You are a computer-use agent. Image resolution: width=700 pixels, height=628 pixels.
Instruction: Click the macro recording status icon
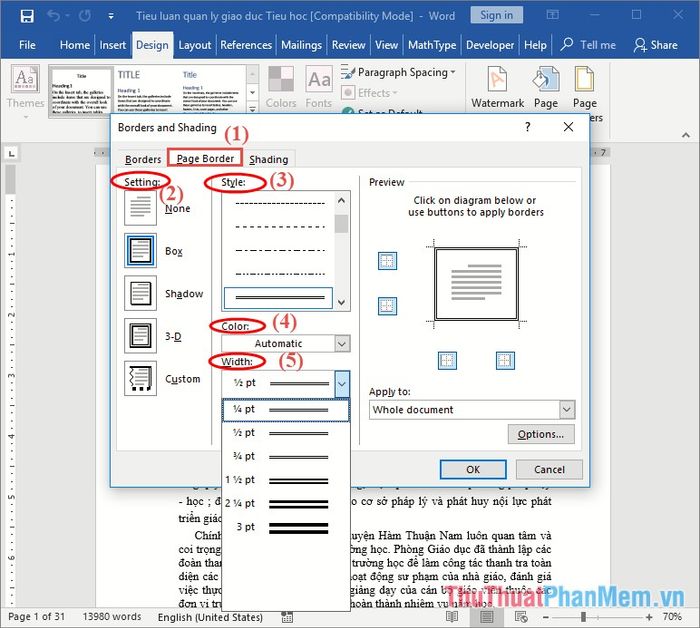click(x=288, y=617)
